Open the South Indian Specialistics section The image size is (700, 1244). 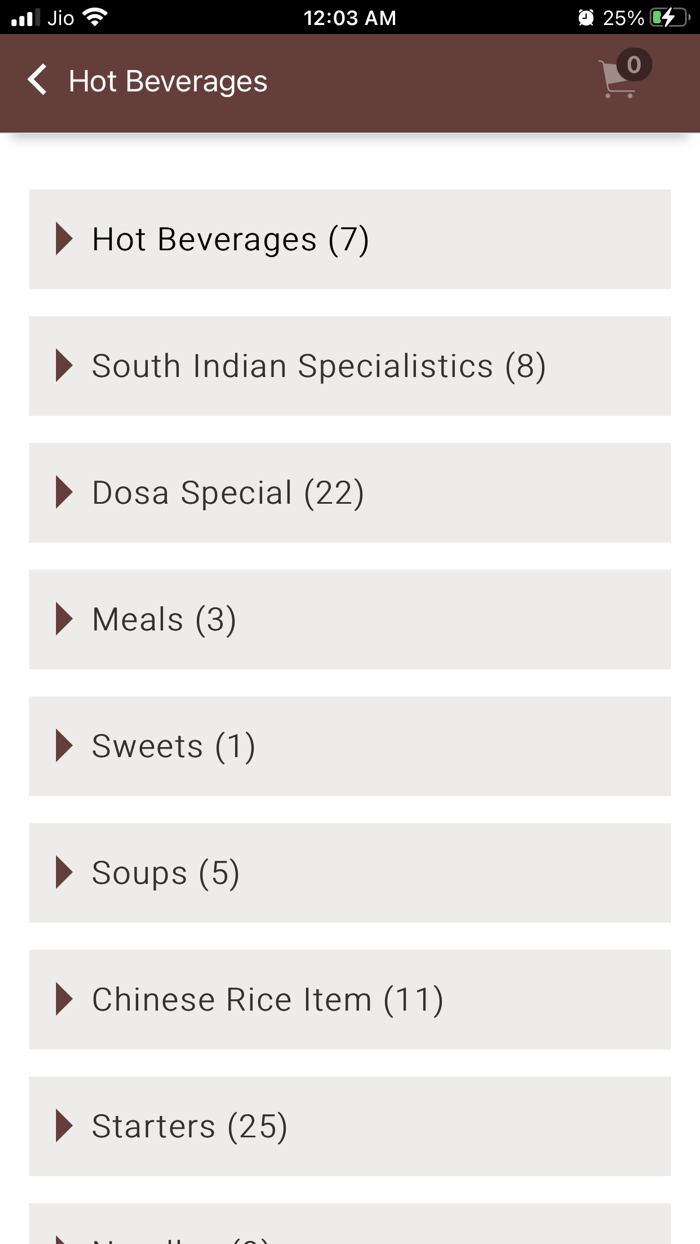pyautogui.click(x=318, y=366)
